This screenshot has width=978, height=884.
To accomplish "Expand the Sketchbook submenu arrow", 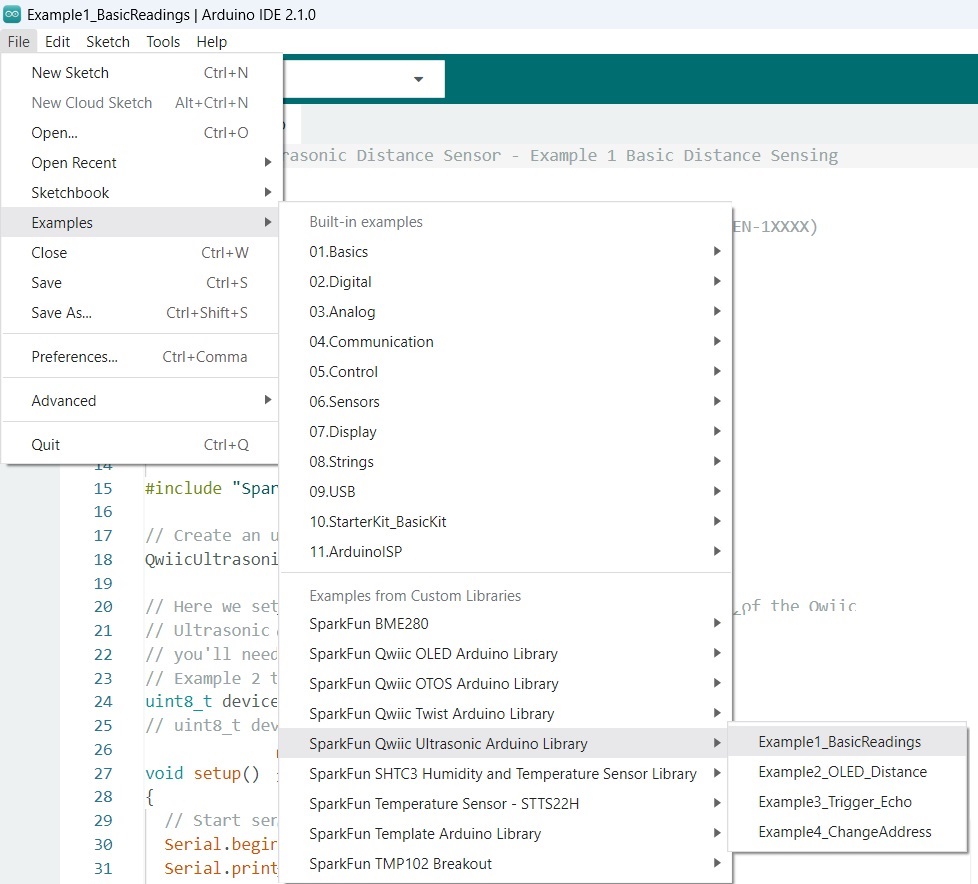I will click(268, 192).
